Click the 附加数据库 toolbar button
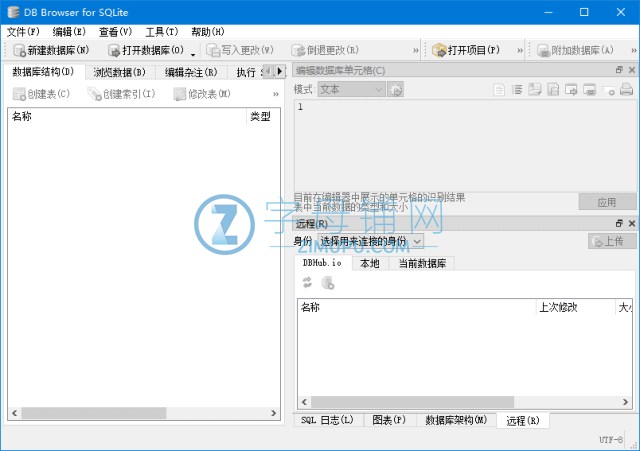The height and width of the screenshot is (451, 640). 576,50
